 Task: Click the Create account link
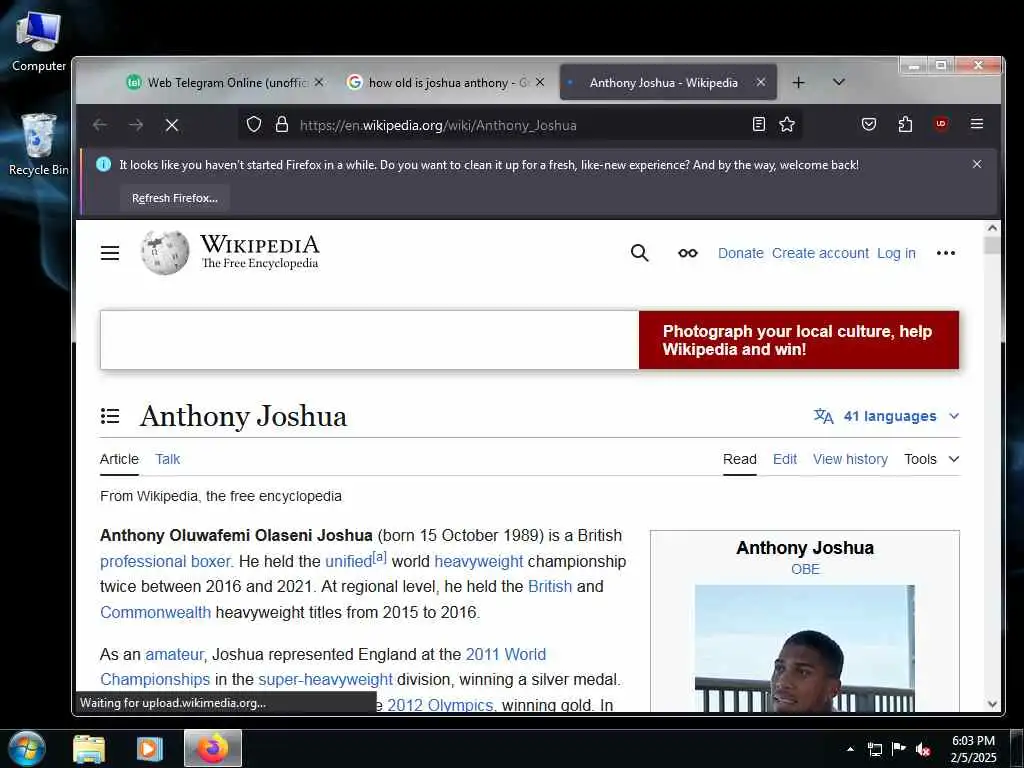pyautogui.click(x=820, y=253)
